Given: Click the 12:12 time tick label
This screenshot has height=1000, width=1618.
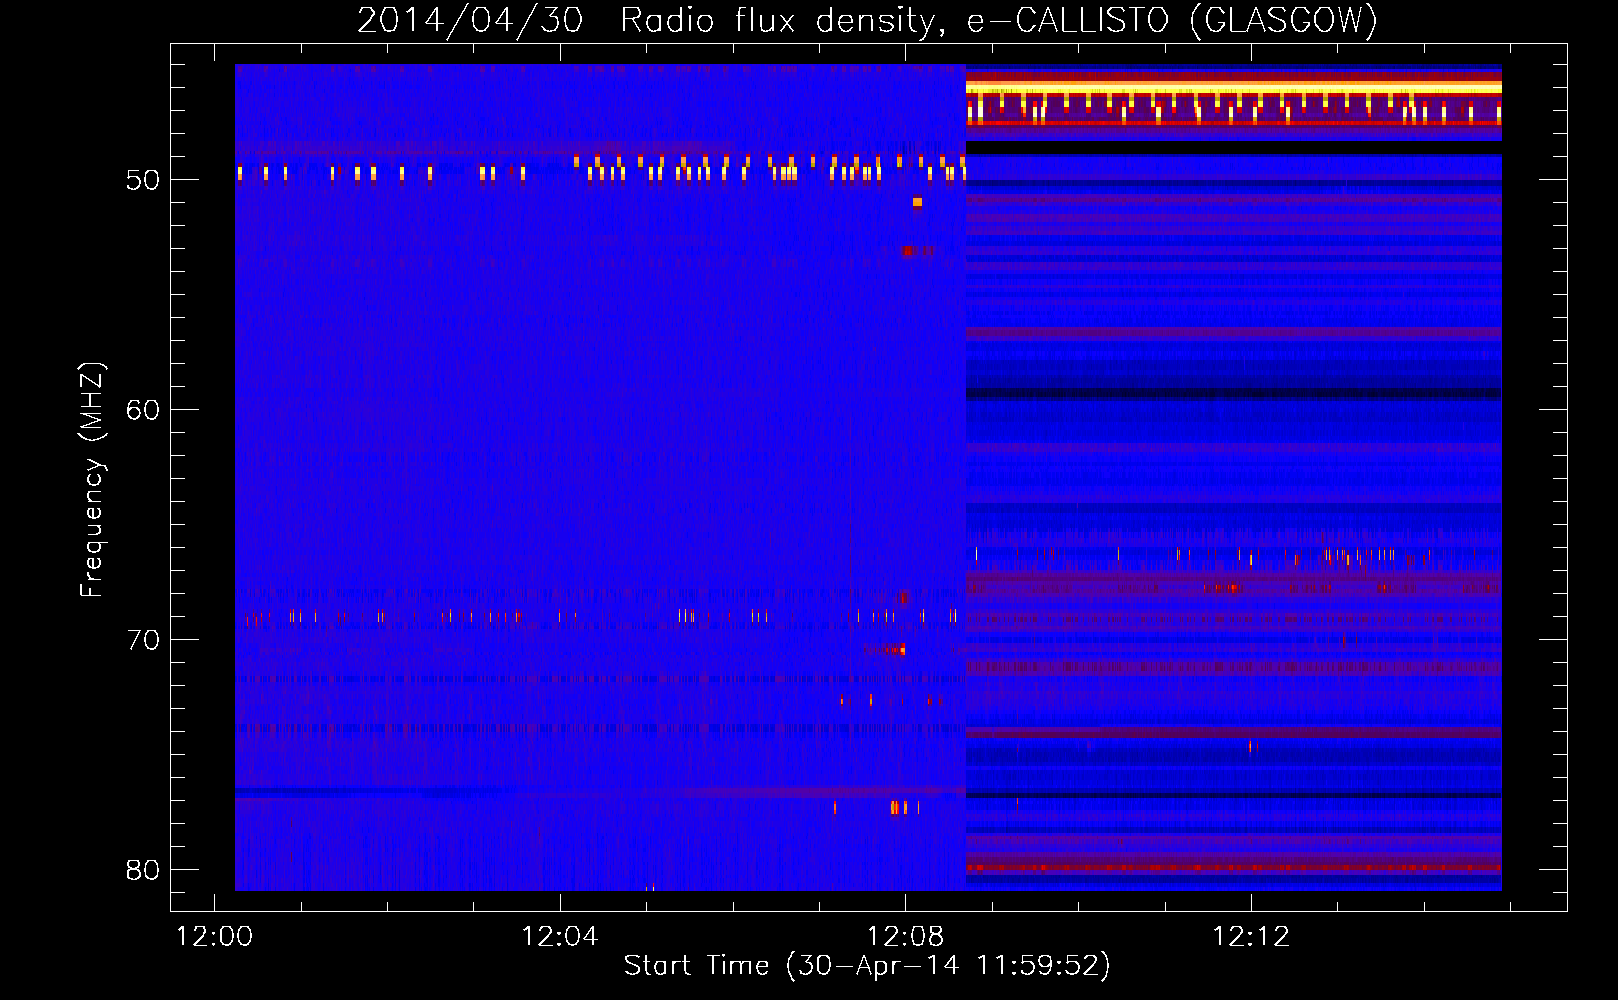Looking at the screenshot, I should tap(1251, 937).
